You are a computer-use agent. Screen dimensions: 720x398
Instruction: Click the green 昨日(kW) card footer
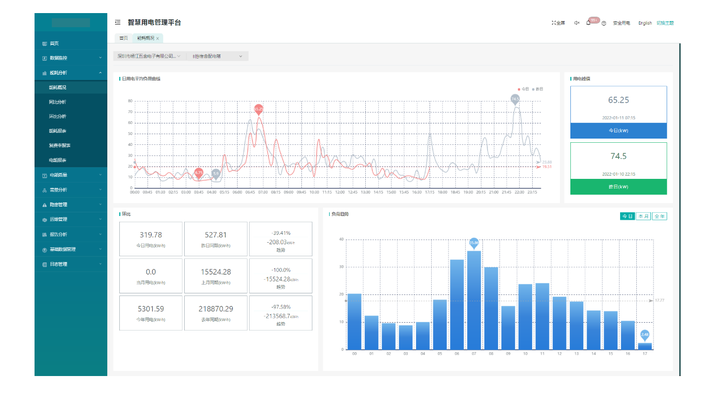[x=619, y=187]
